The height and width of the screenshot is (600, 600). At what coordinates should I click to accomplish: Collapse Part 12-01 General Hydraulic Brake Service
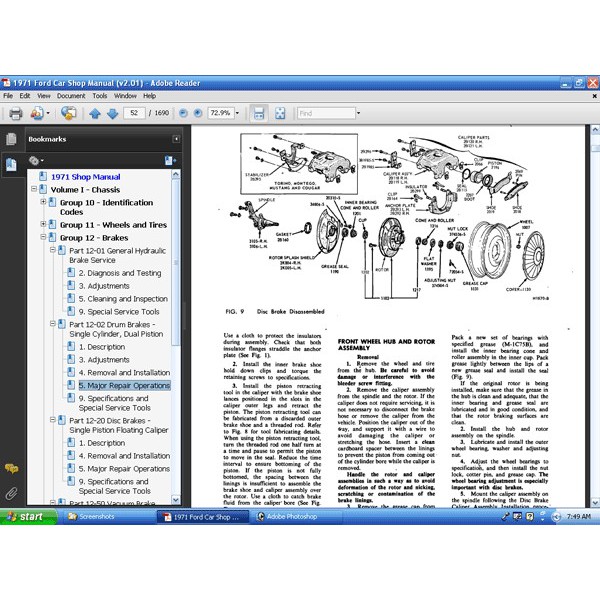53,250
